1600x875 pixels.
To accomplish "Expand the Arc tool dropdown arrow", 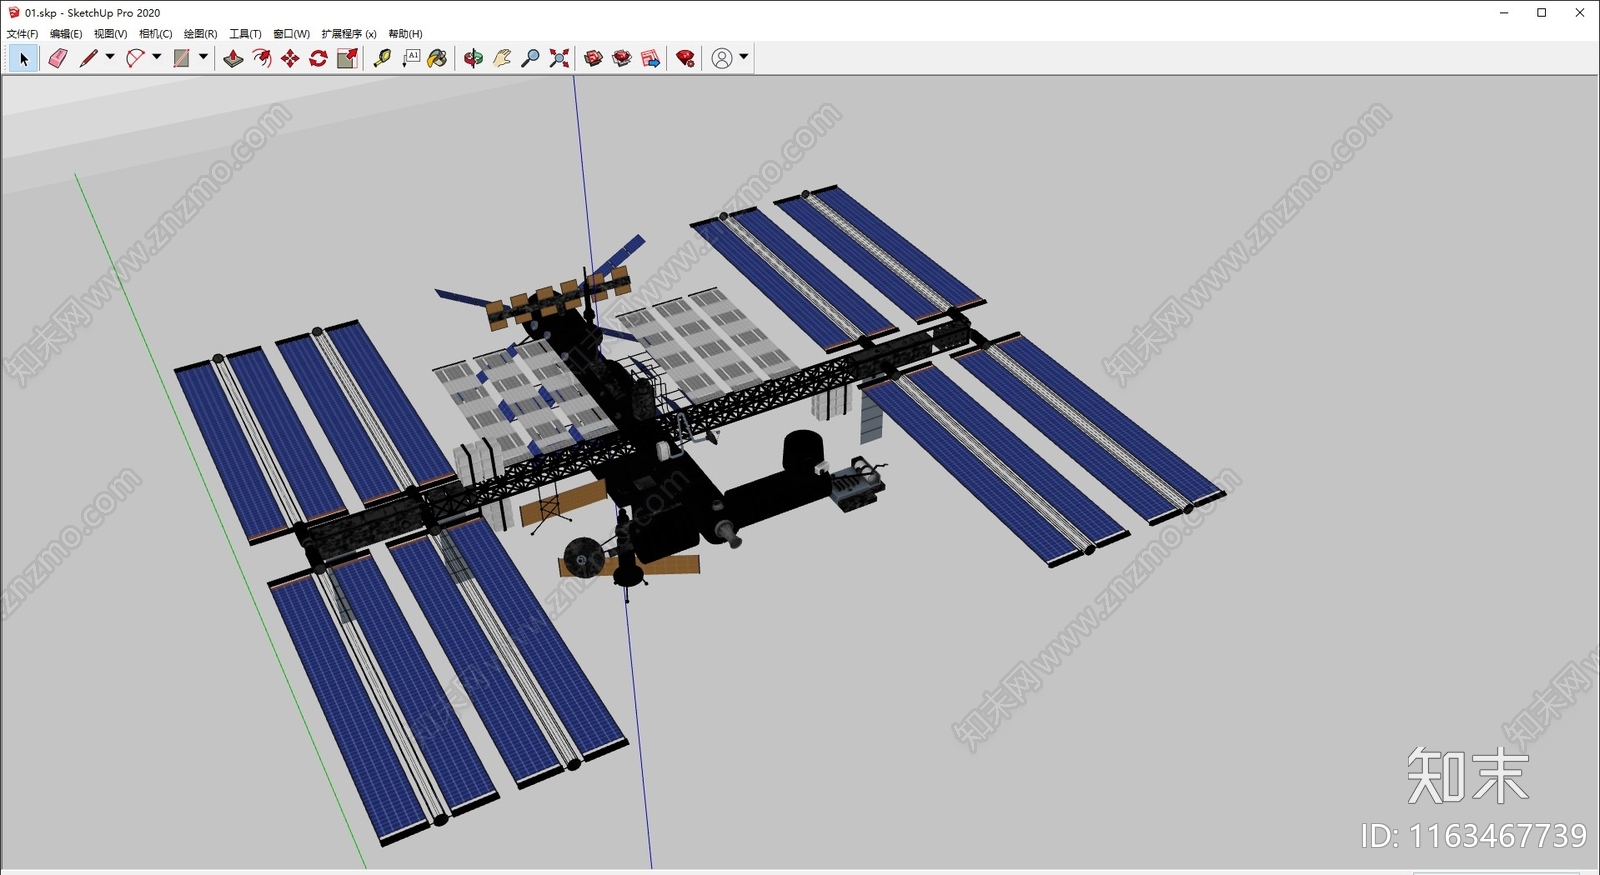I will [156, 57].
